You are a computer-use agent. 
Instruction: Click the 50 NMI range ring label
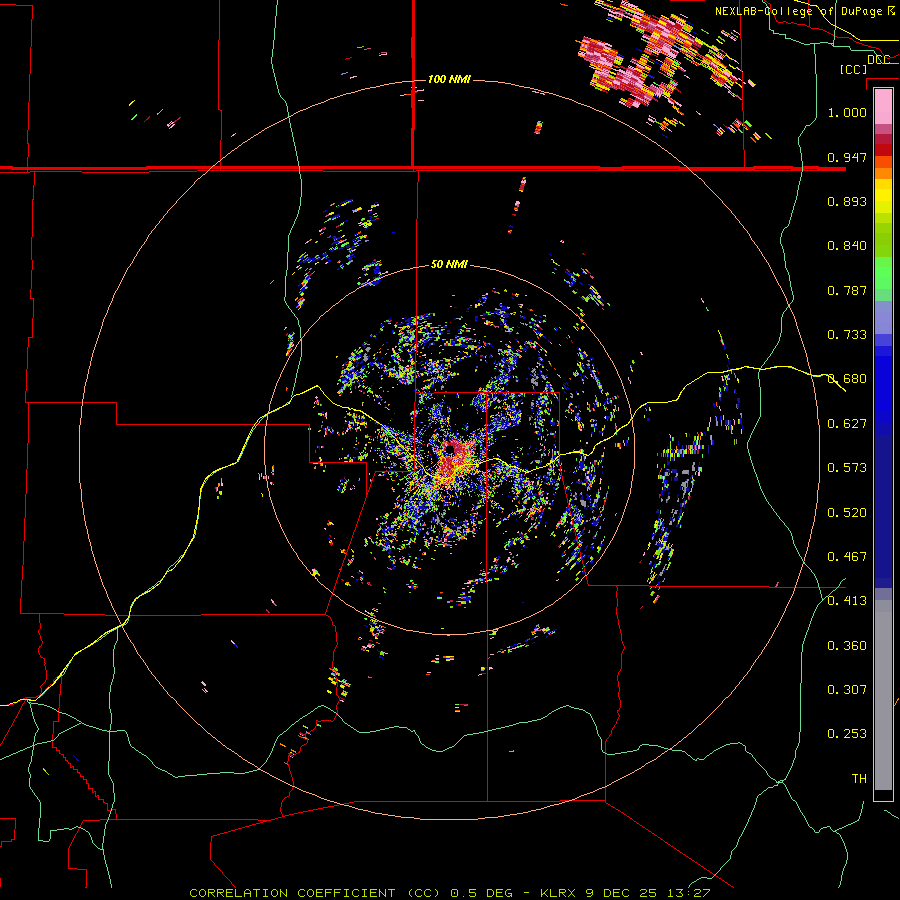point(449,264)
